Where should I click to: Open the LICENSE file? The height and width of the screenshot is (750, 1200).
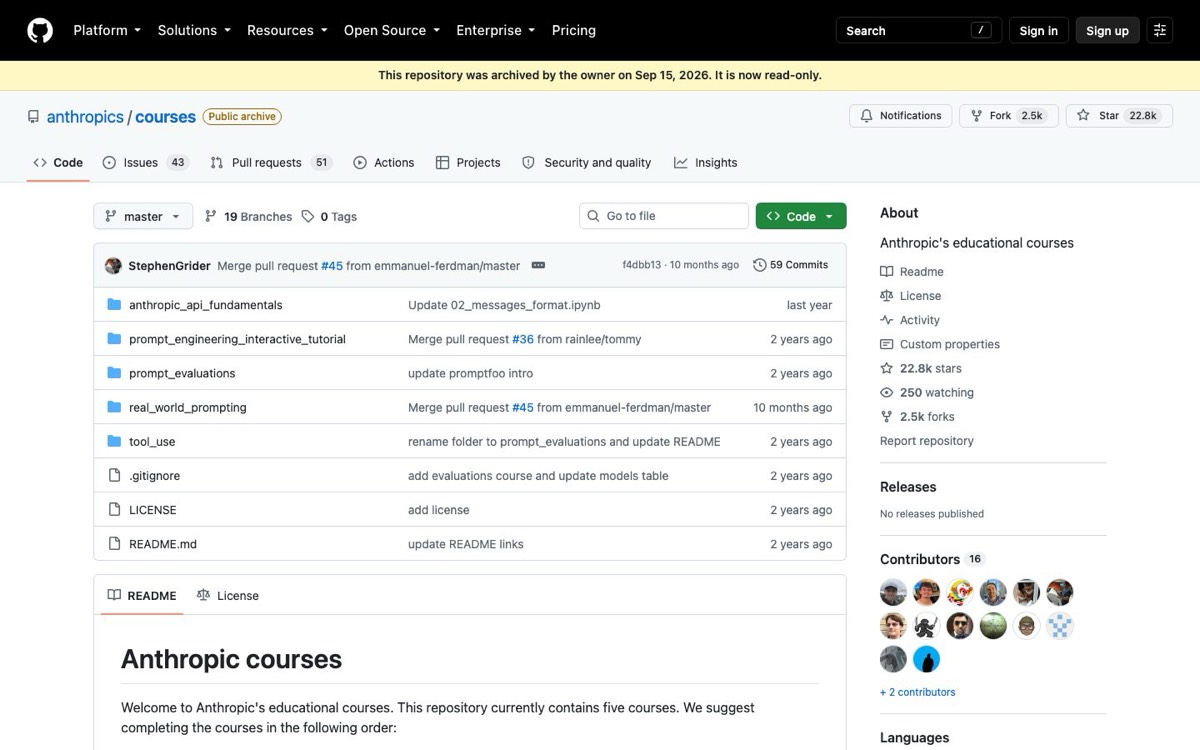pos(153,510)
